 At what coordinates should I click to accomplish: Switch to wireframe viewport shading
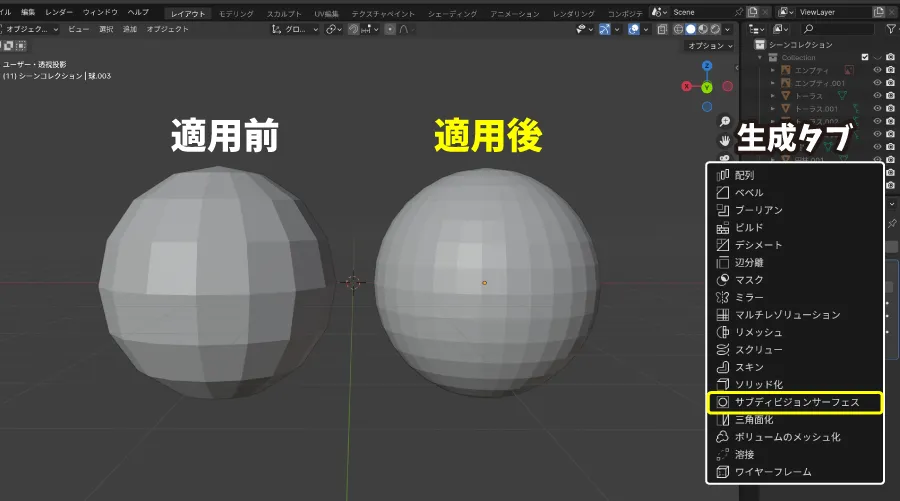677,29
